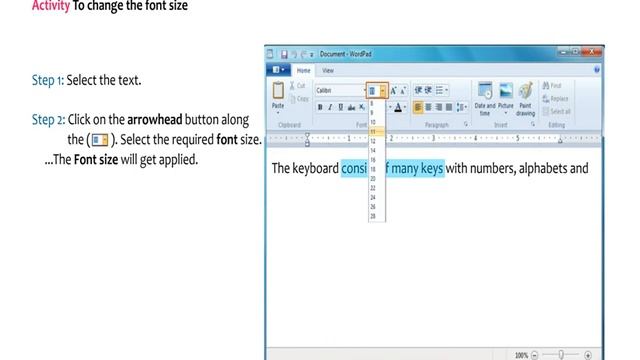
Task: Choose font size 8 from list
Action: pyautogui.click(x=376, y=104)
